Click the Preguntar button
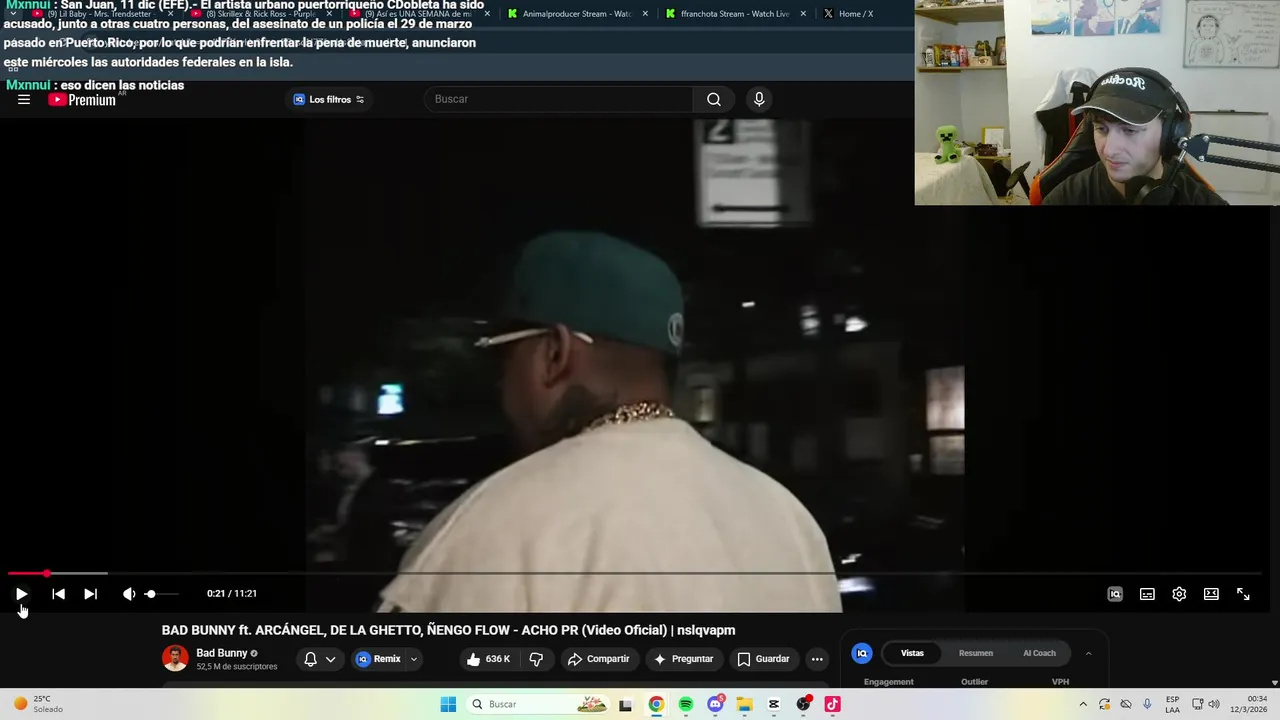Viewport: 1280px width, 720px height. pos(684,659)
